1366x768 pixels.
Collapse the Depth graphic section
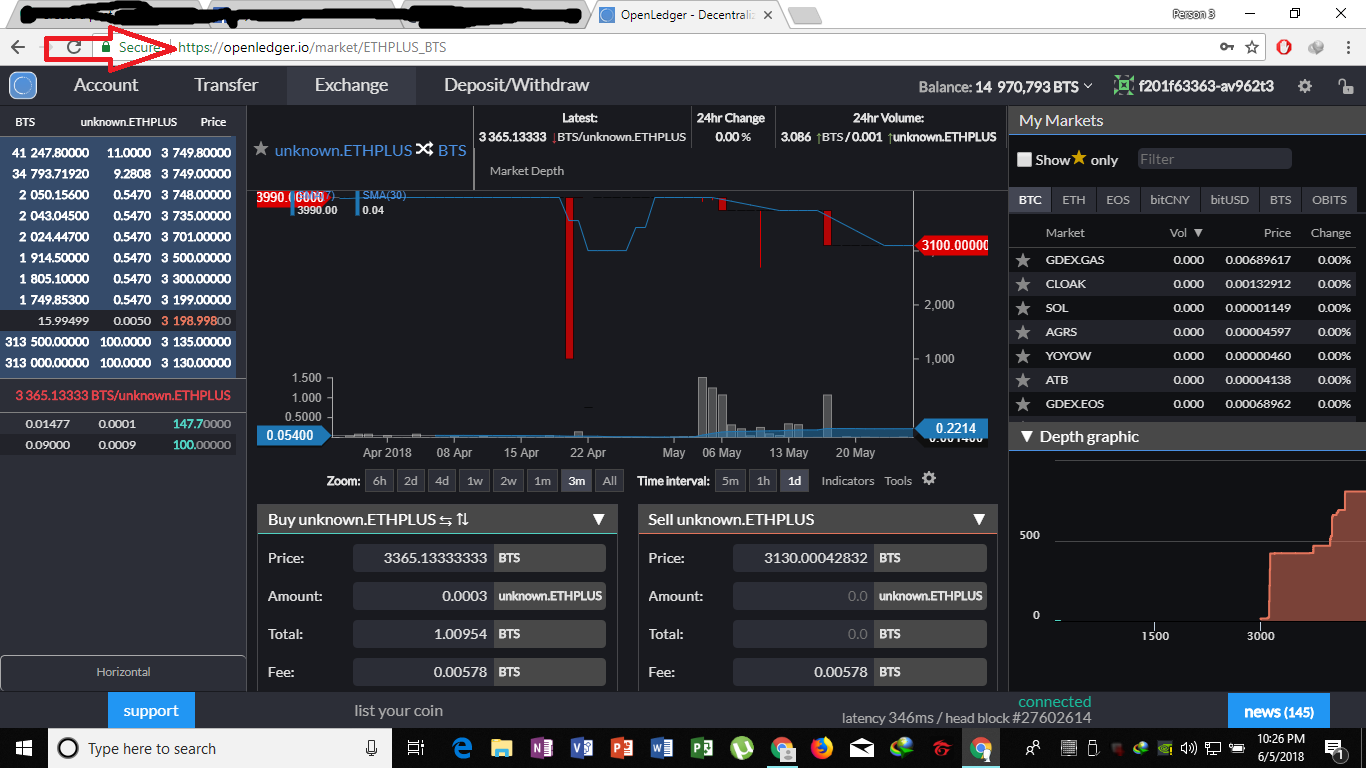1026,437
